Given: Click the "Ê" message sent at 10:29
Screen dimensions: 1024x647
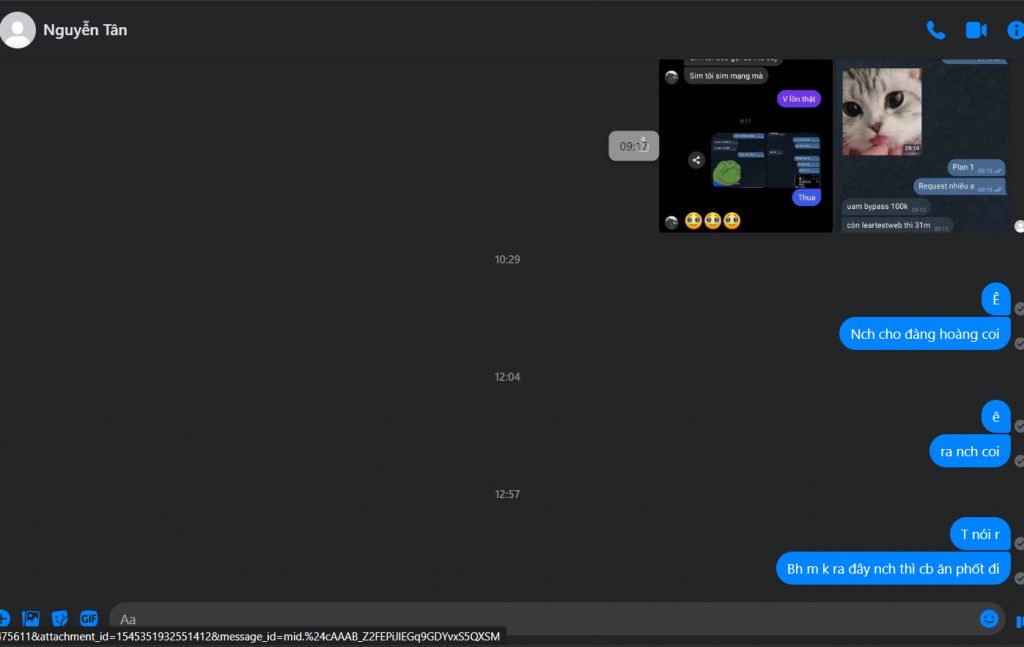Looking at the screenshot, I should [995, 299].
